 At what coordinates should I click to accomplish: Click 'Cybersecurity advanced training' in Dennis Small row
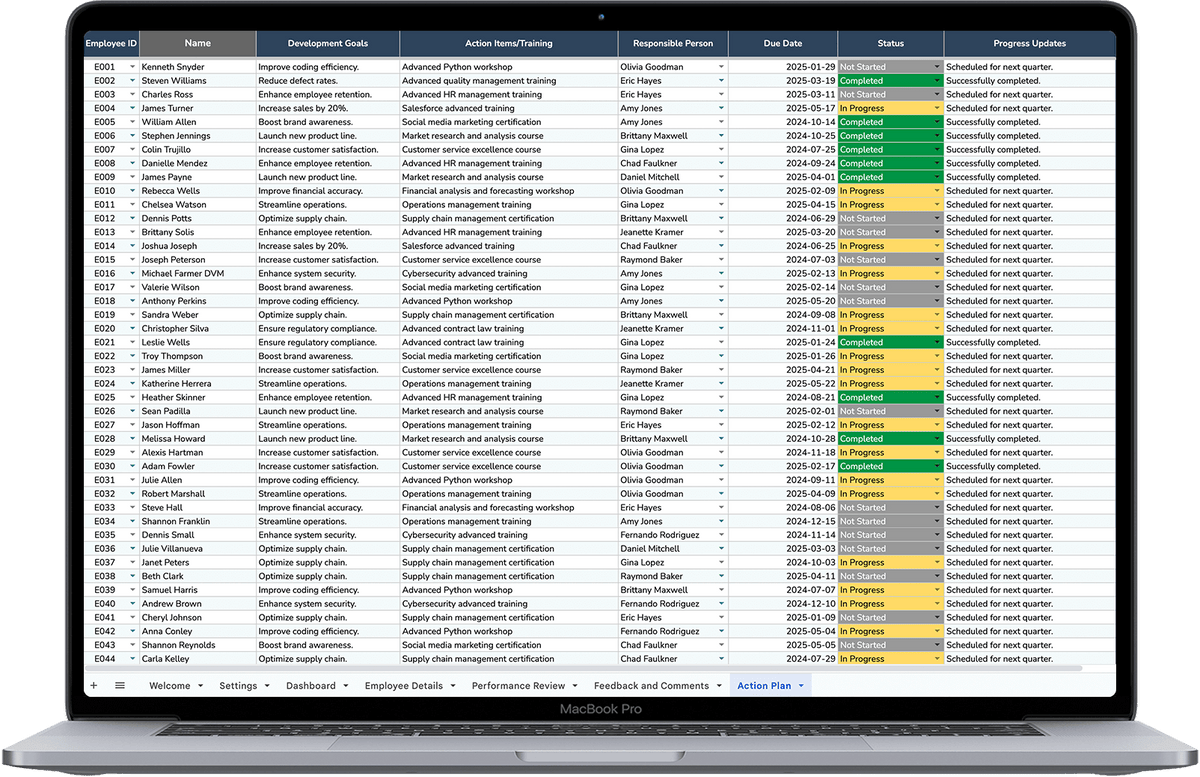click(x=509, y=535)
